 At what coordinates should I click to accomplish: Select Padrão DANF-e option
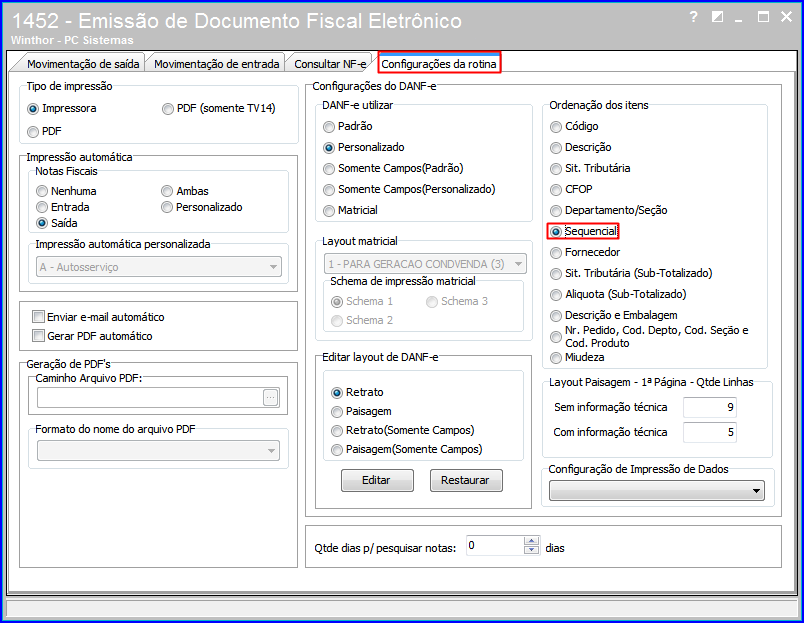click(x=348, y=126)
